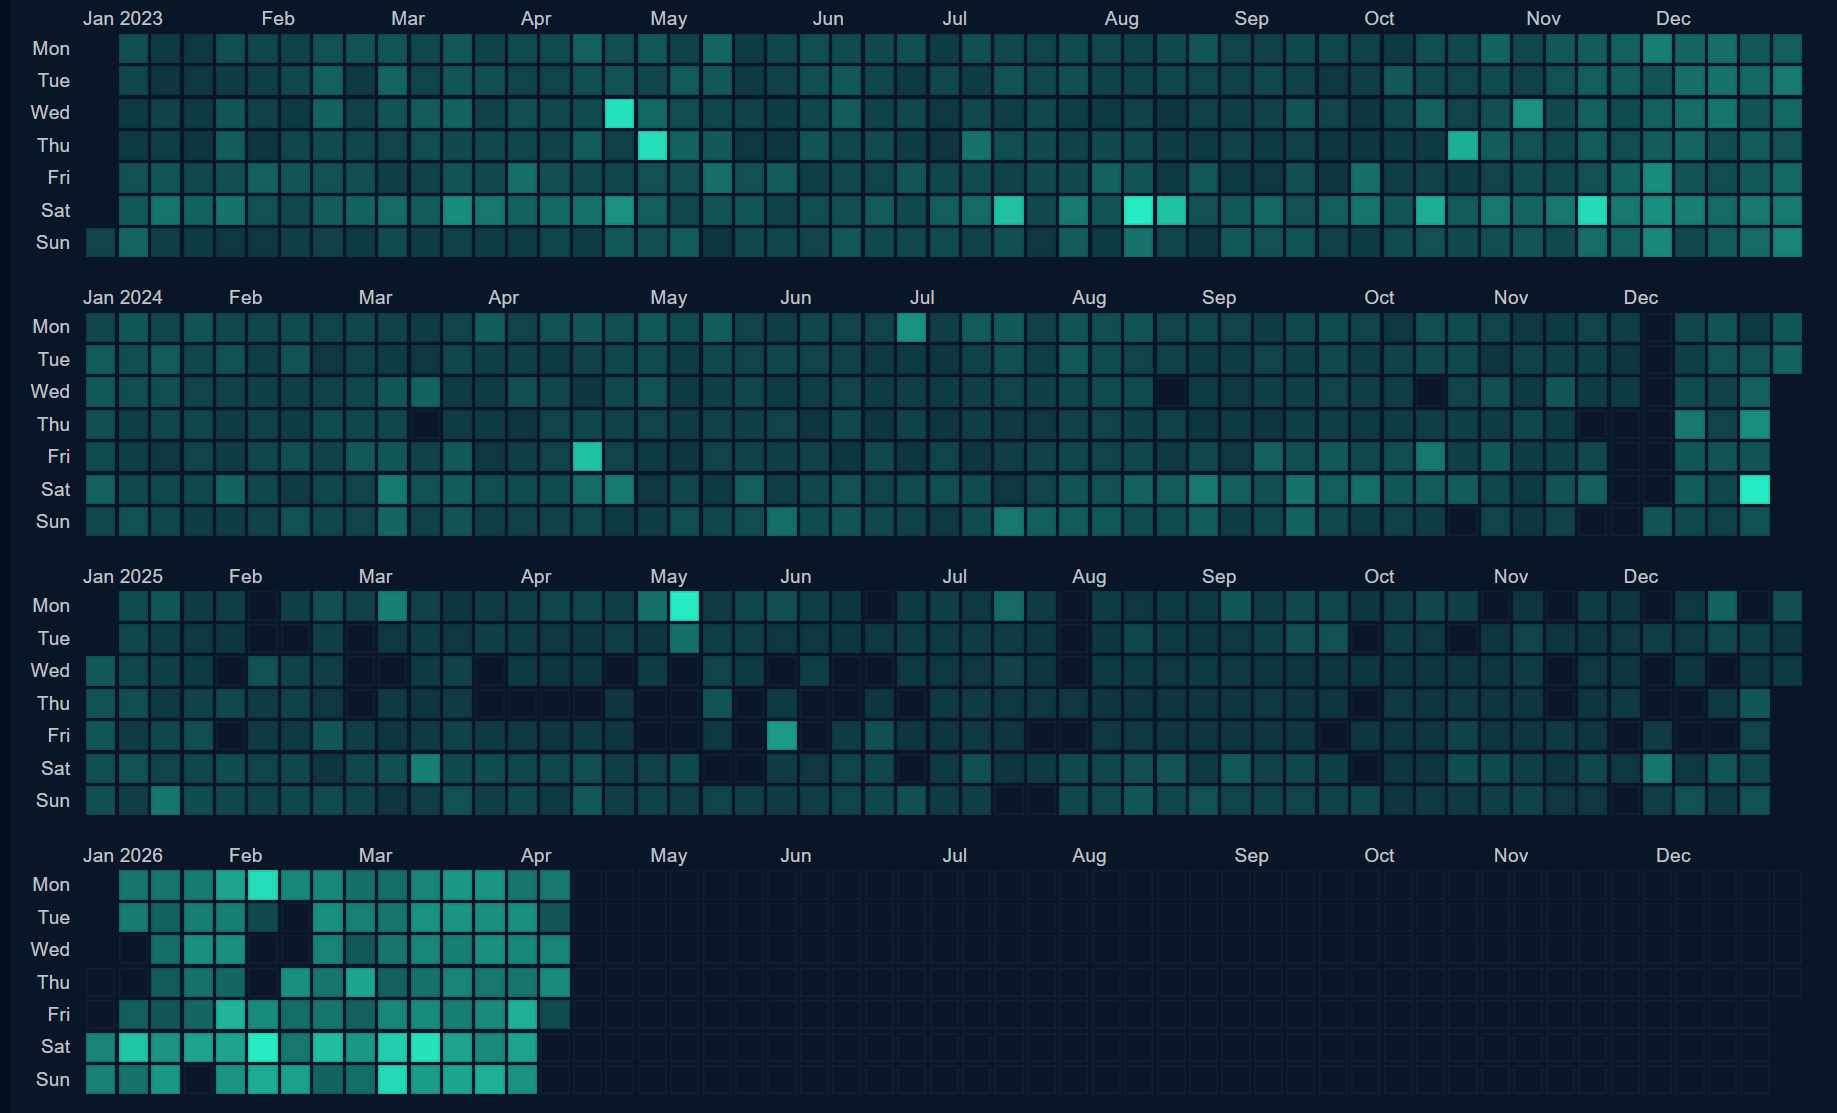Pick the Sat row label of the 2026 heatmap
Screen dimensions: 1837x1113
pos(56,1046)
